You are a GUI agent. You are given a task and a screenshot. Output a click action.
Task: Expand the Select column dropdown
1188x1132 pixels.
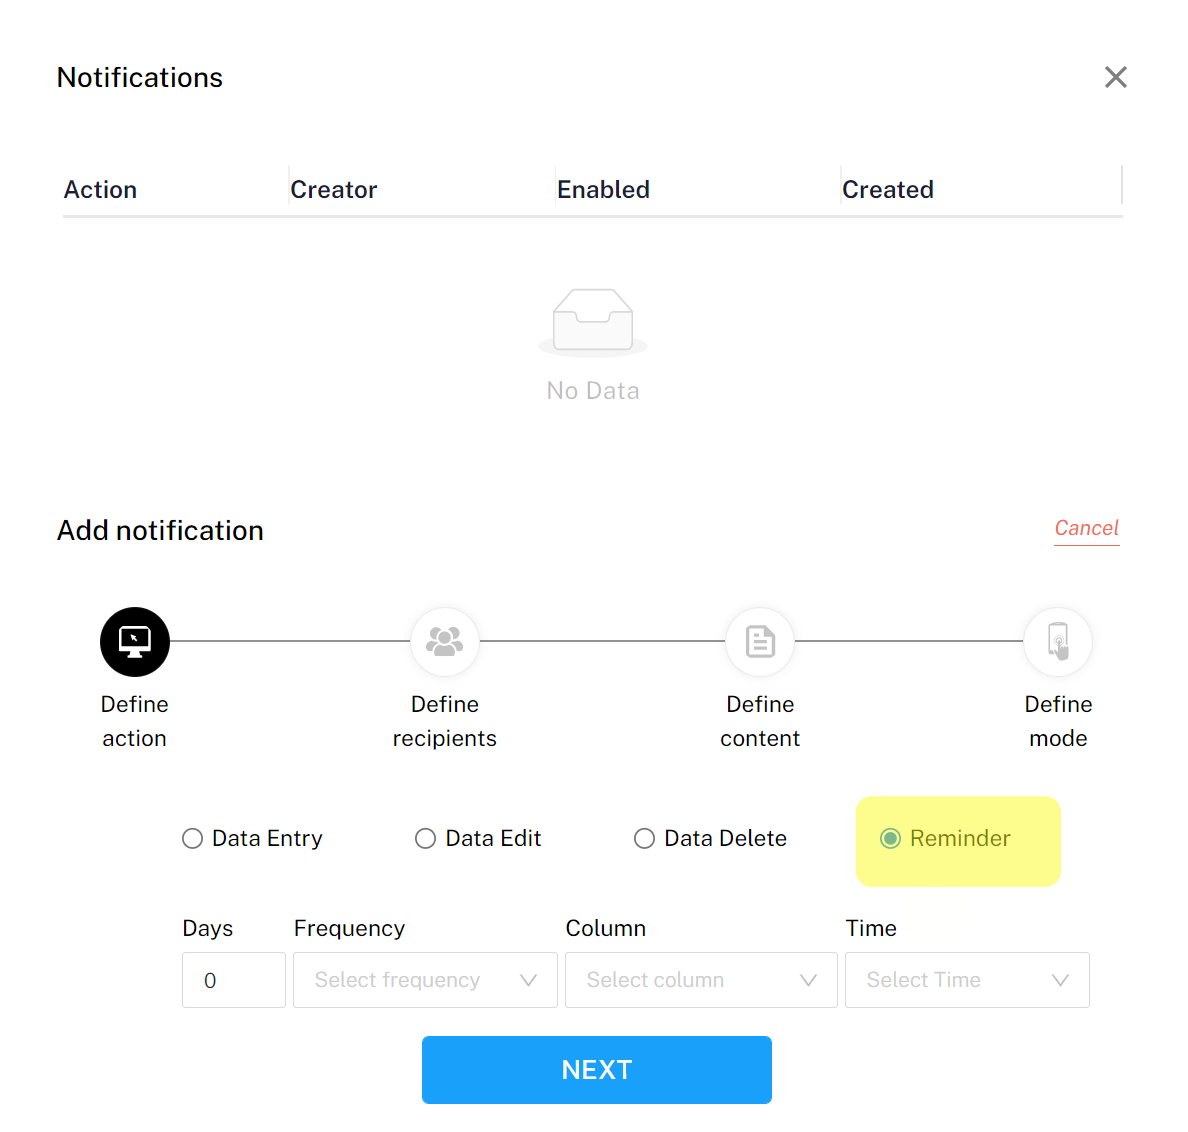pos(701,980)
